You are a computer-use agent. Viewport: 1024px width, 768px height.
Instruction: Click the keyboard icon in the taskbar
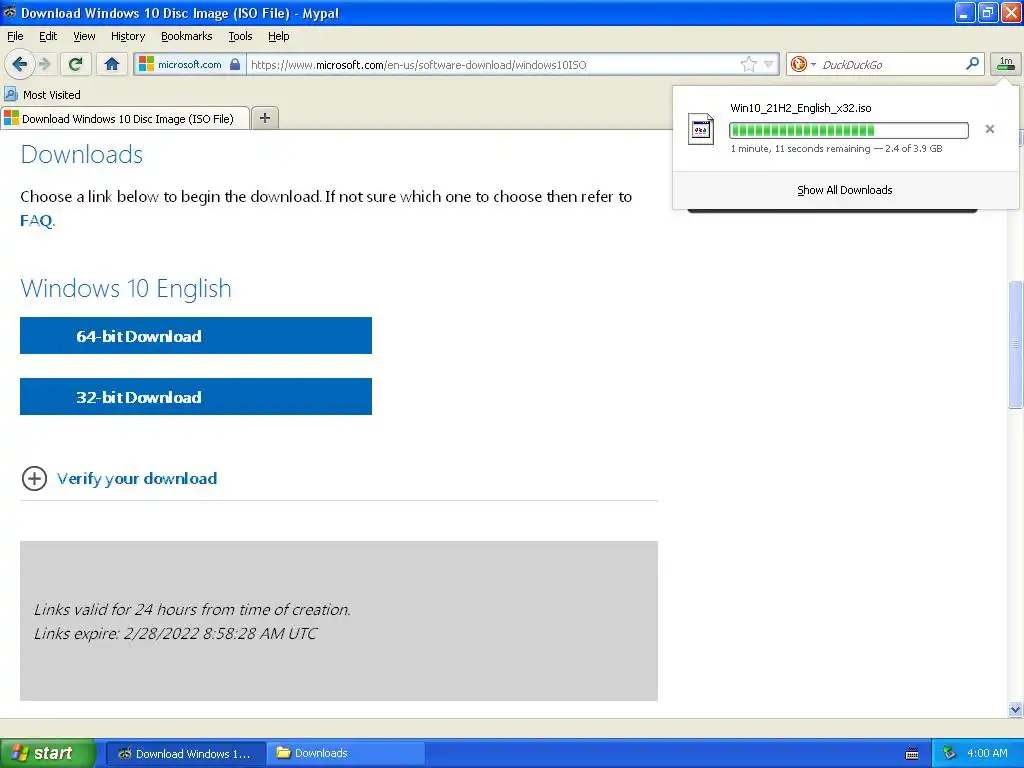click(912, 754)
